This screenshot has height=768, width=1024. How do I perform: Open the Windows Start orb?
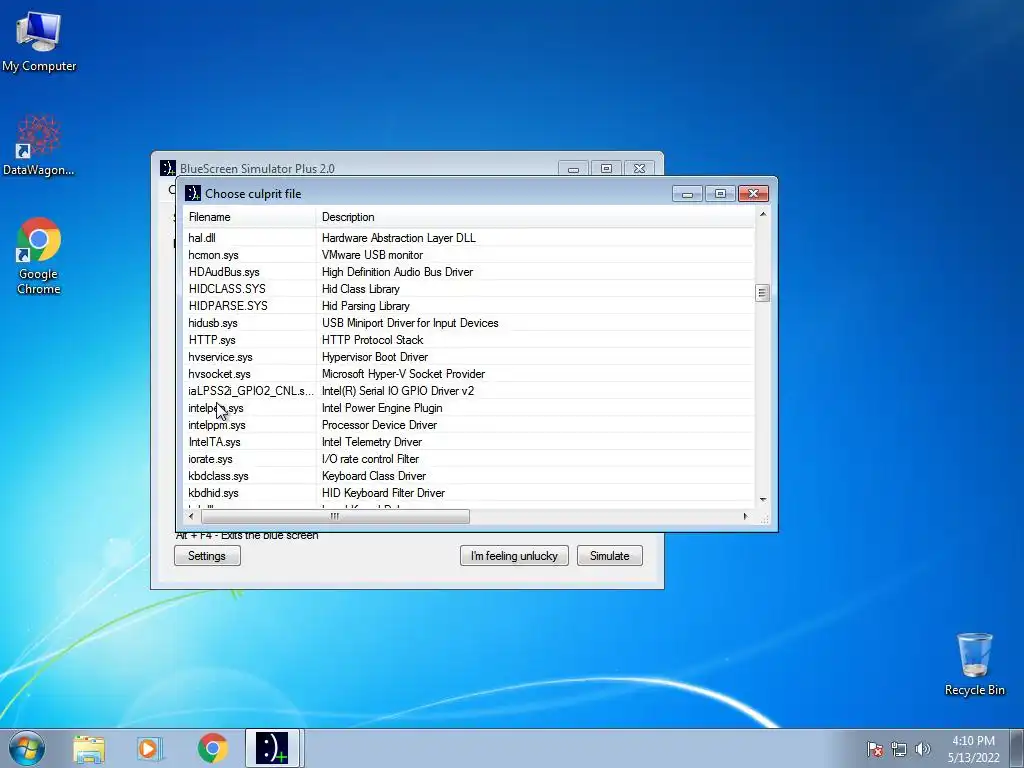click(x=27, y=748)
